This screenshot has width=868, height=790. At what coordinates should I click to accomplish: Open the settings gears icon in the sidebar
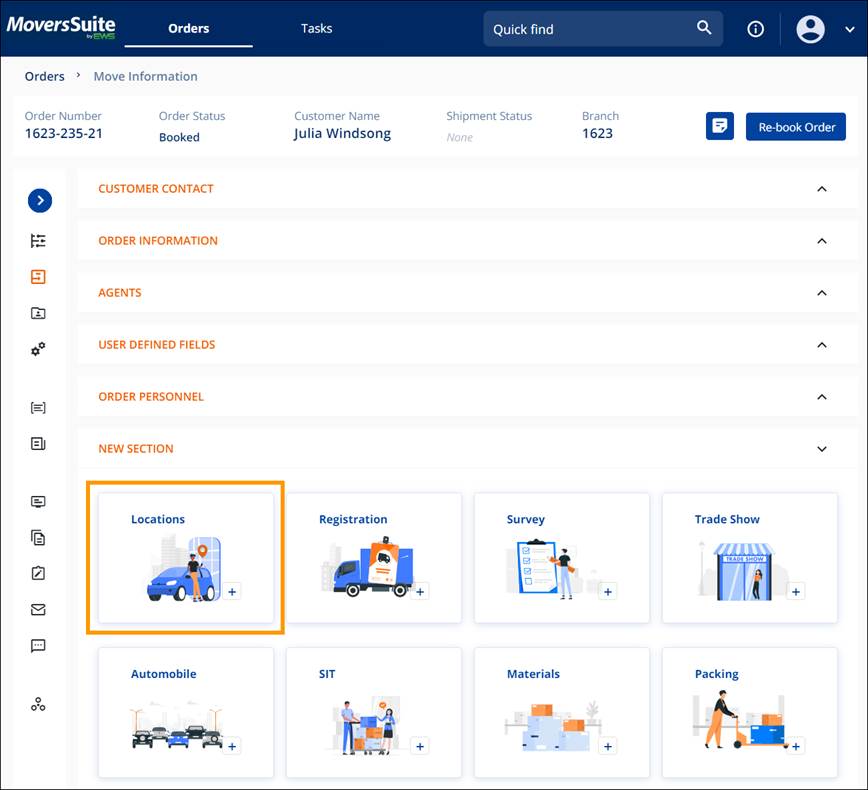[x=37, y=349]
